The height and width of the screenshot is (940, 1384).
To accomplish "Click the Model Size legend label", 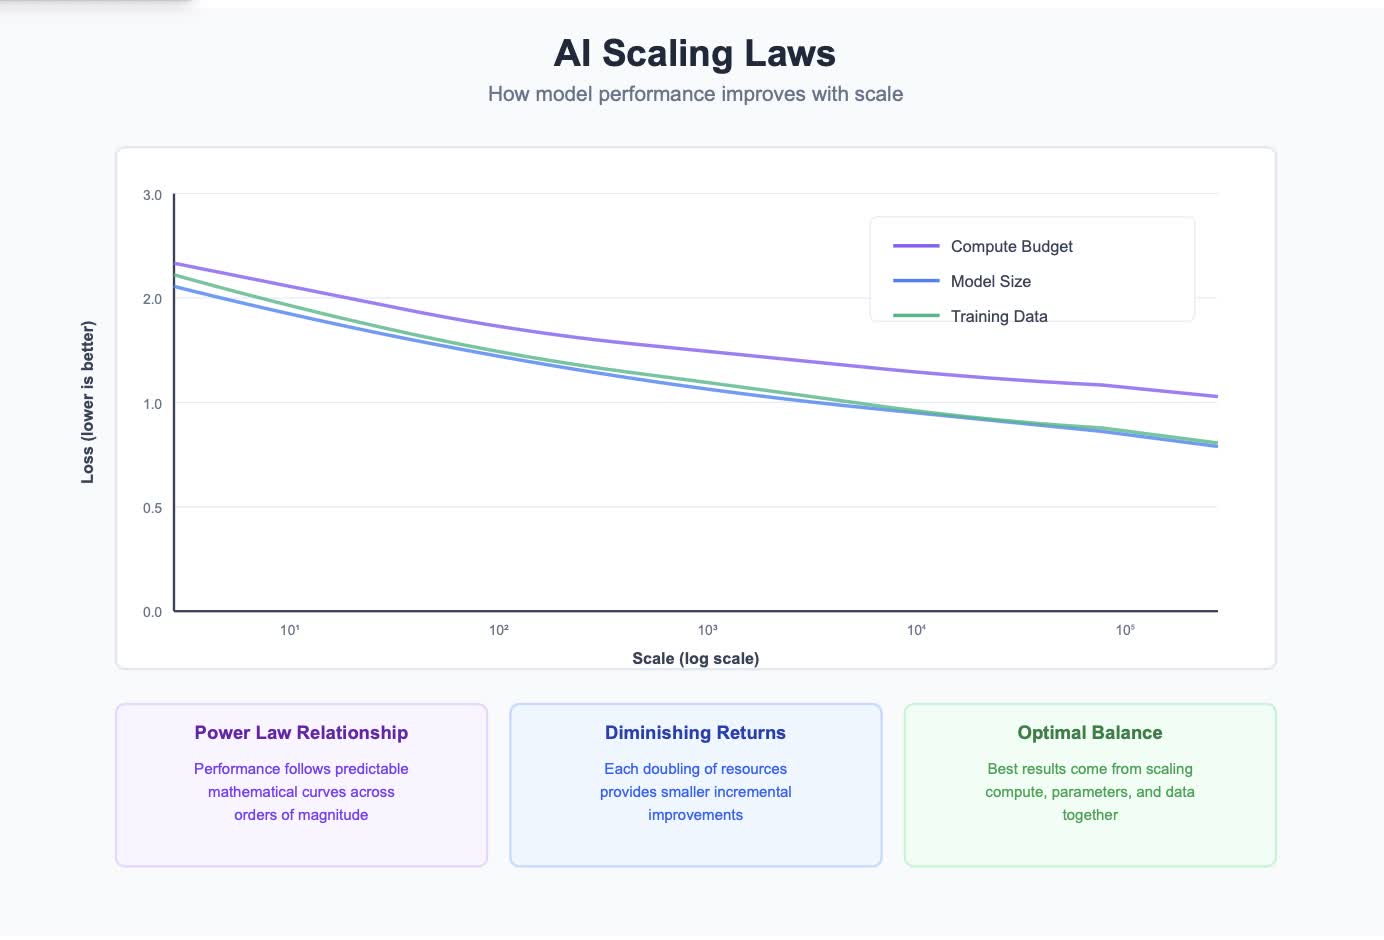I will click(990, 281).
